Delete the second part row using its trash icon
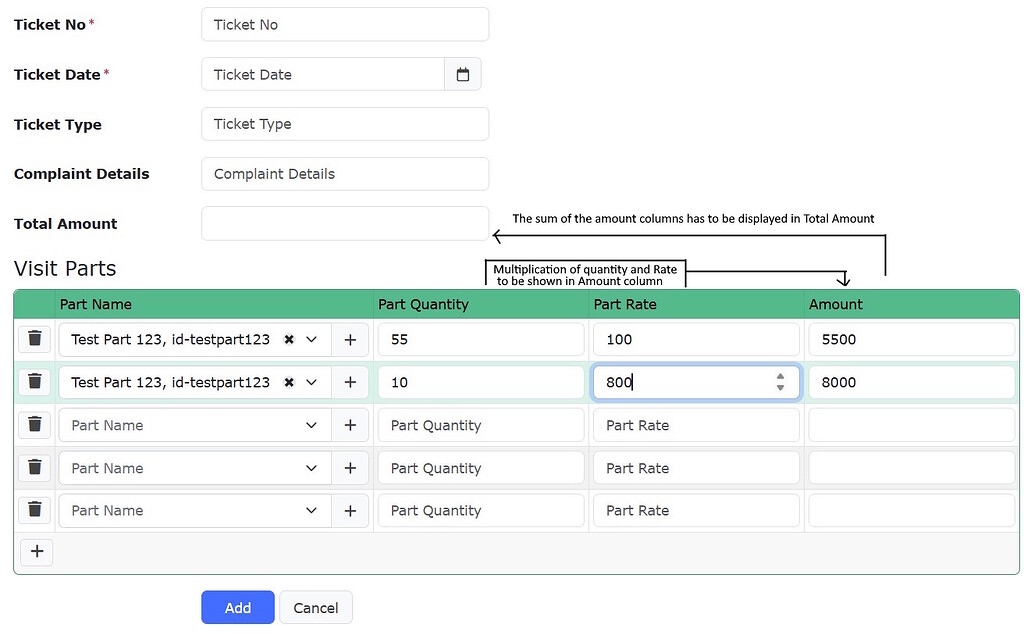1024x634 pixels. pyautogui.click(x=35, y=381)
